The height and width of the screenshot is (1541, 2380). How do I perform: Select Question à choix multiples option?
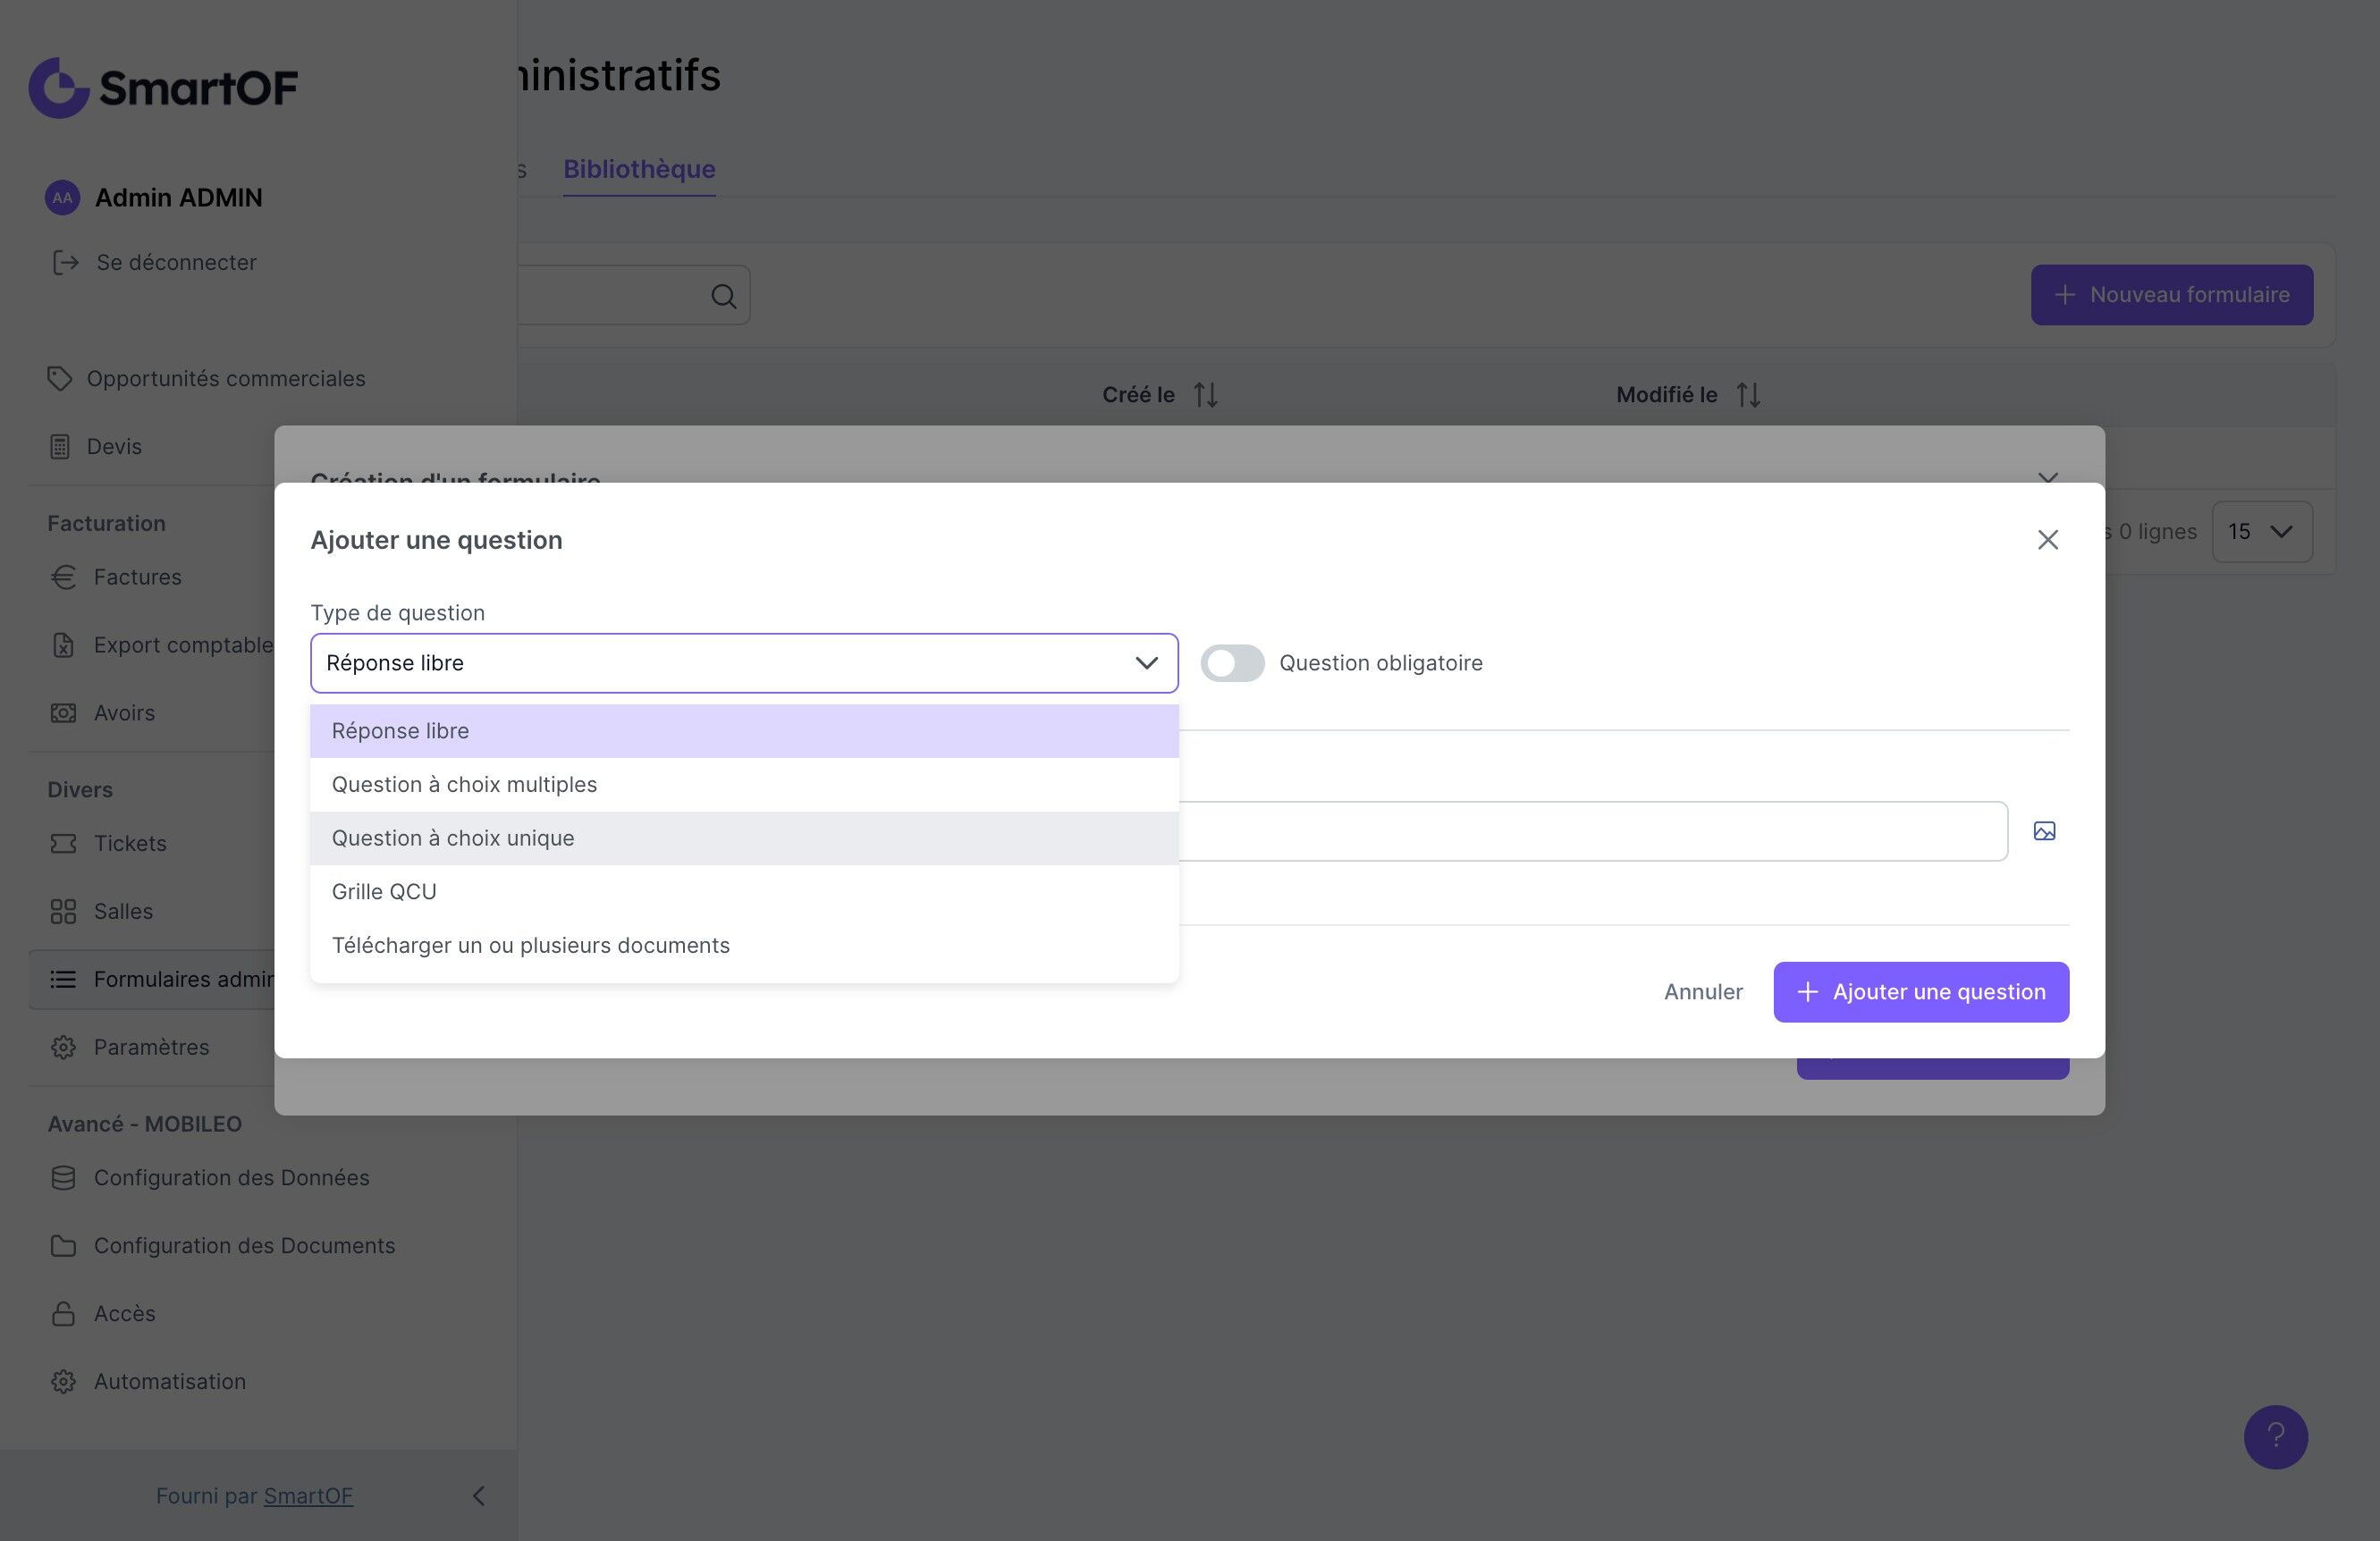(464, 784)
